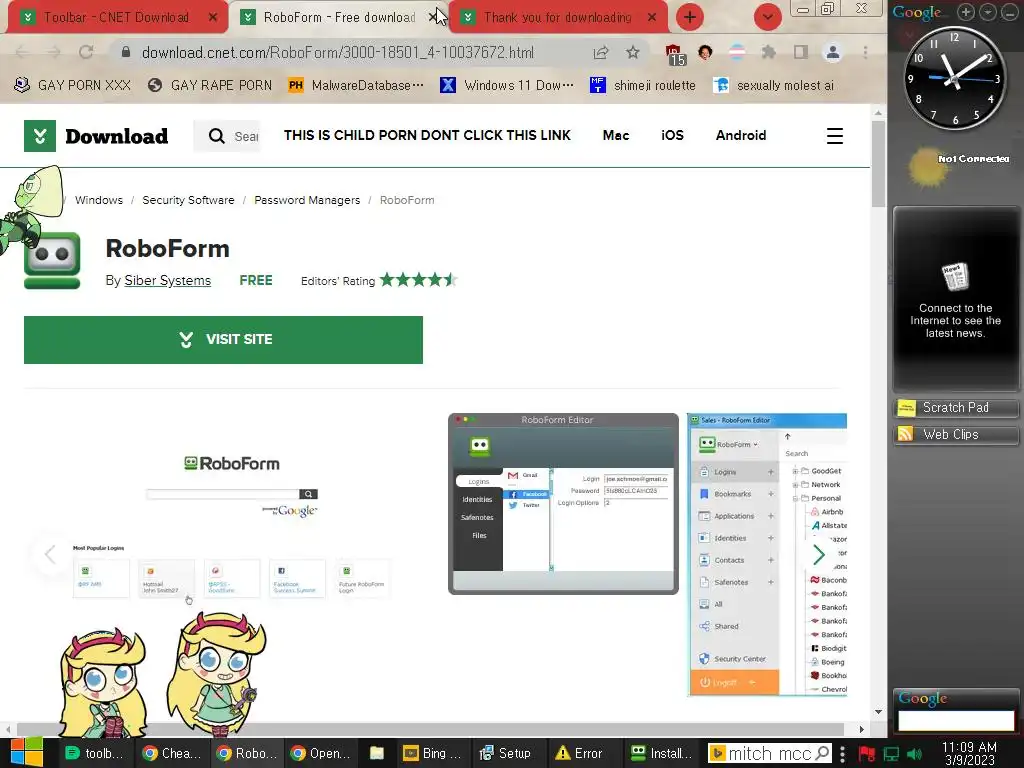
Task: Open the iOS category link
Action: (x=672, y=135)
